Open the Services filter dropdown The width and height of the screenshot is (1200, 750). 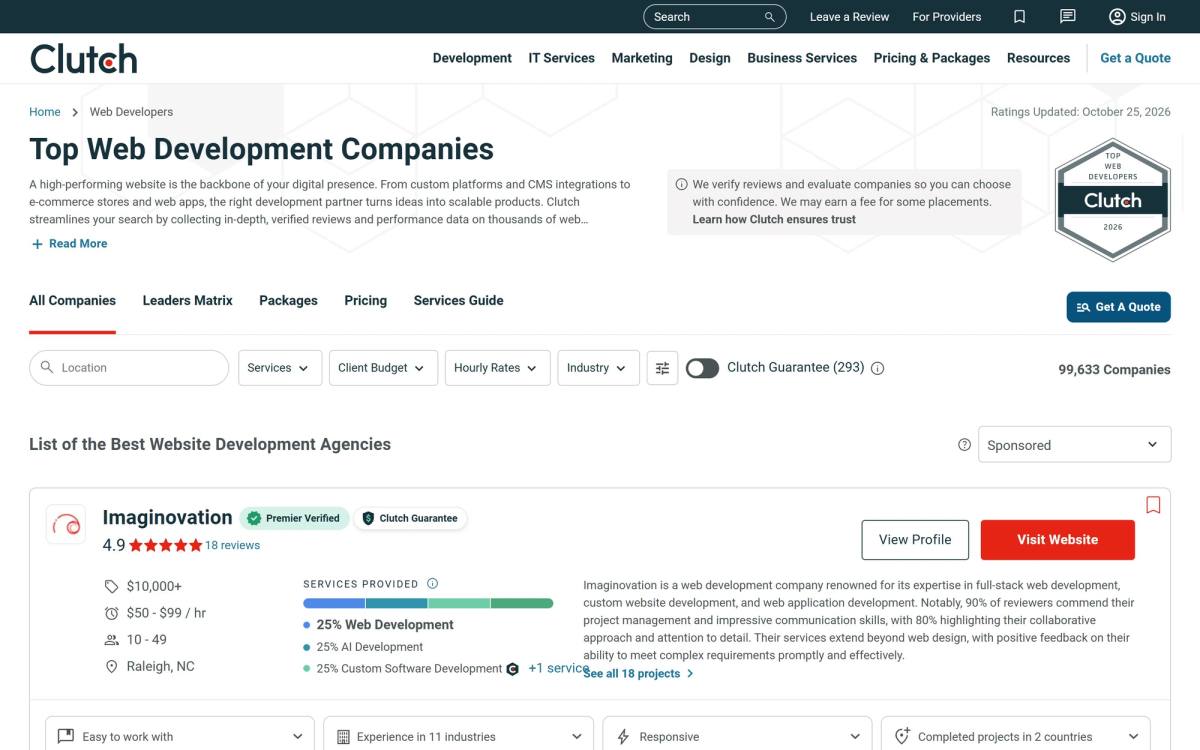280,368
